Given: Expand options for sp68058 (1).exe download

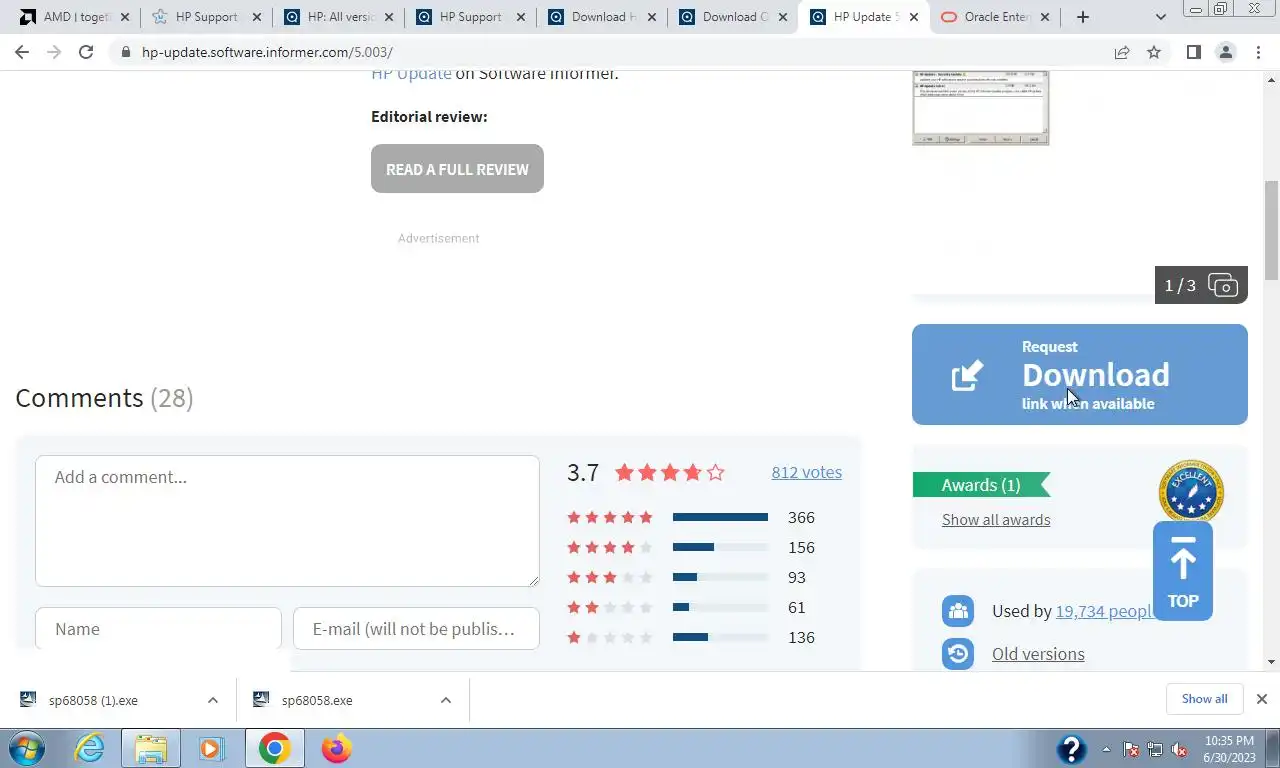Looking at the screenshot, I should (x=212, y=700).
